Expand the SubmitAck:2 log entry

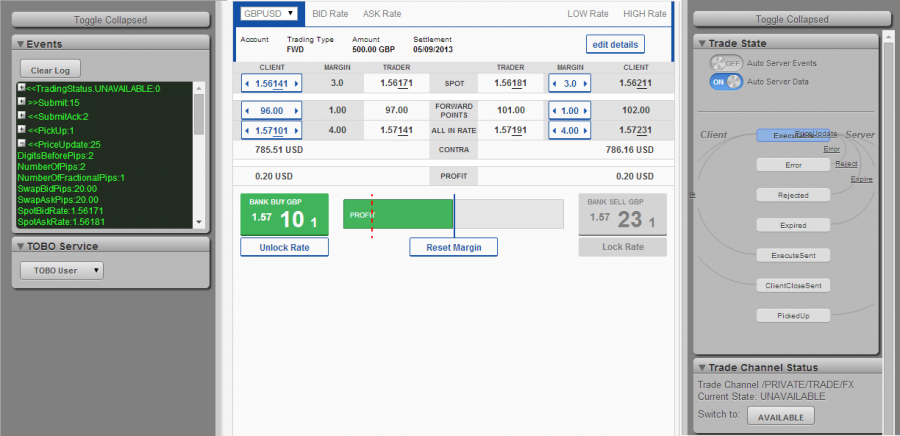click(21, 115)
